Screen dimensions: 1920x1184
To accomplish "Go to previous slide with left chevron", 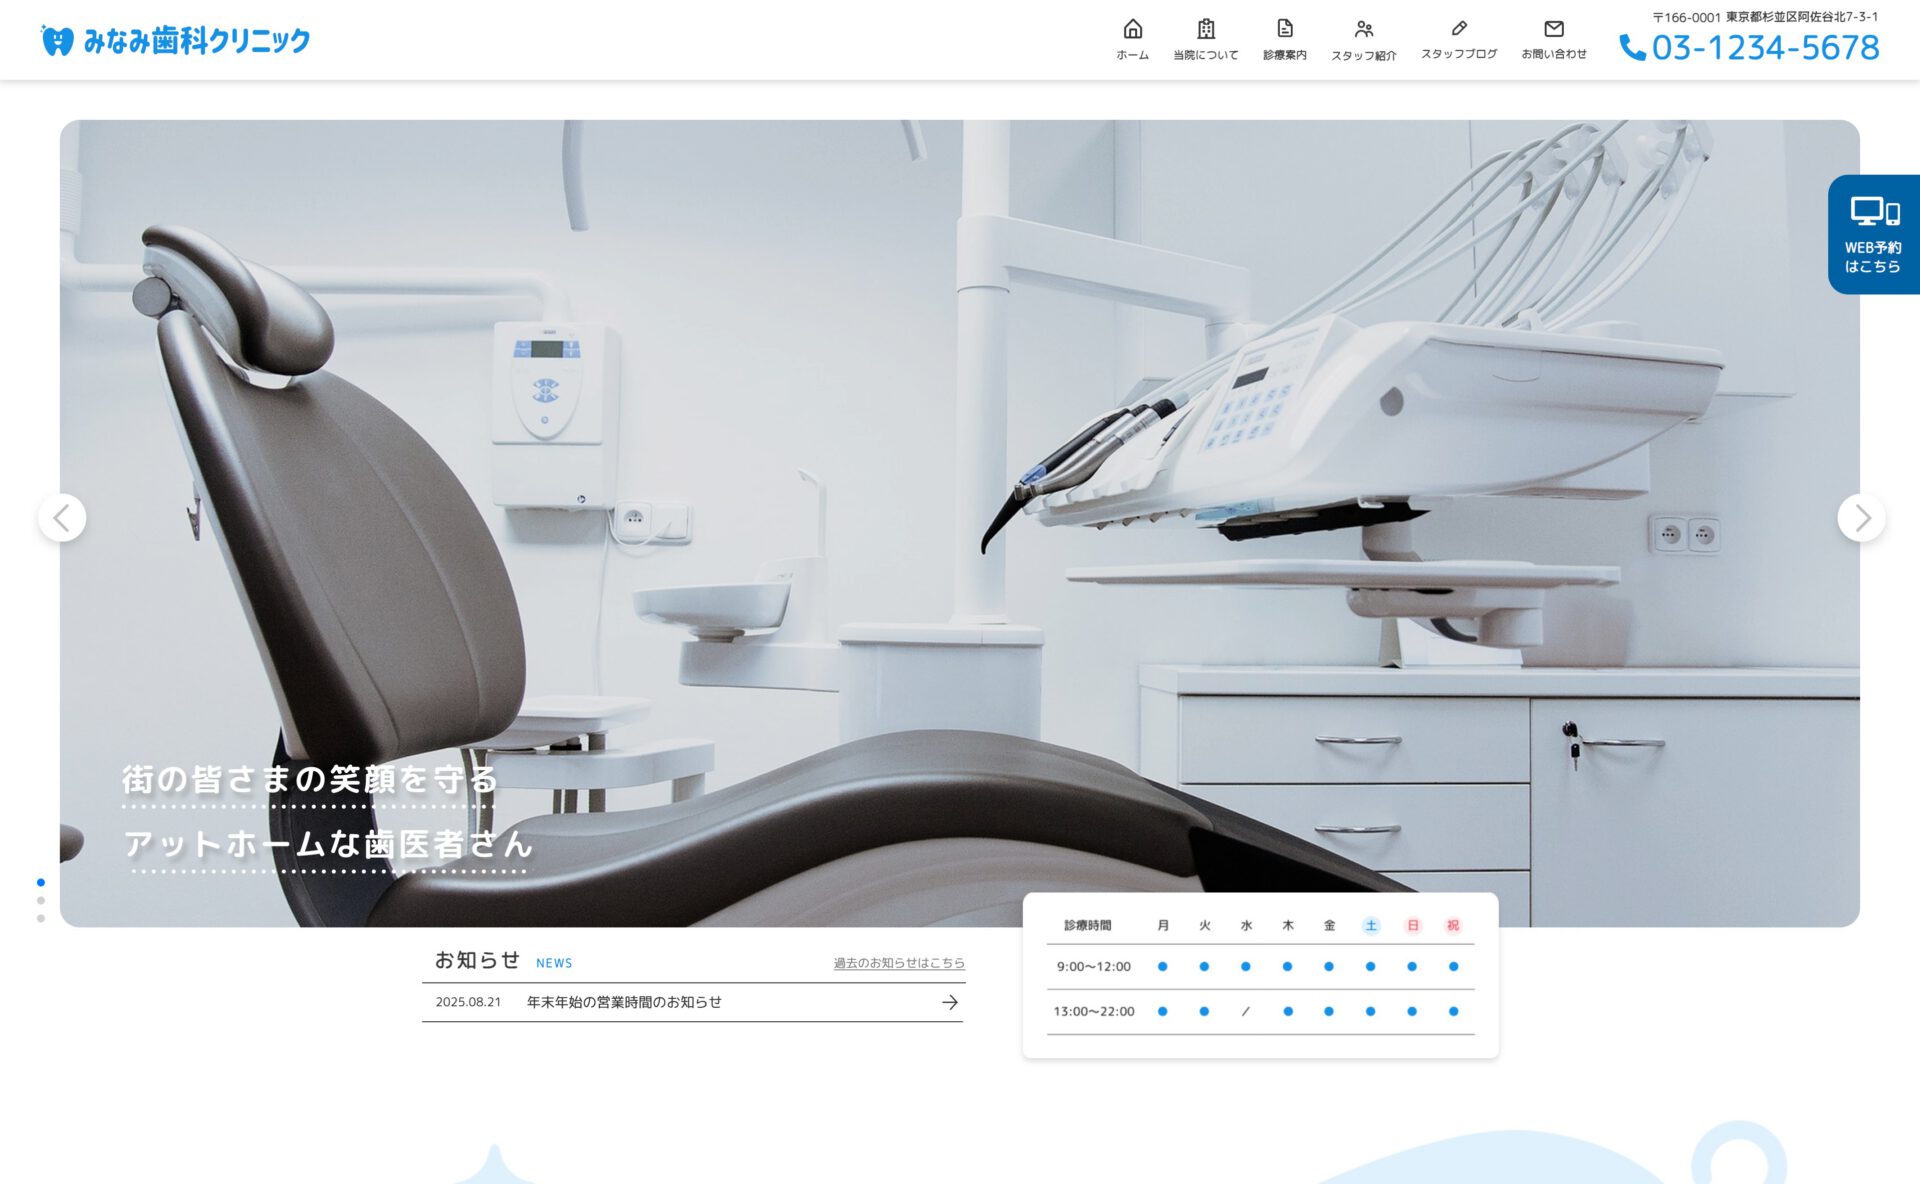I will tap(62, 518).
